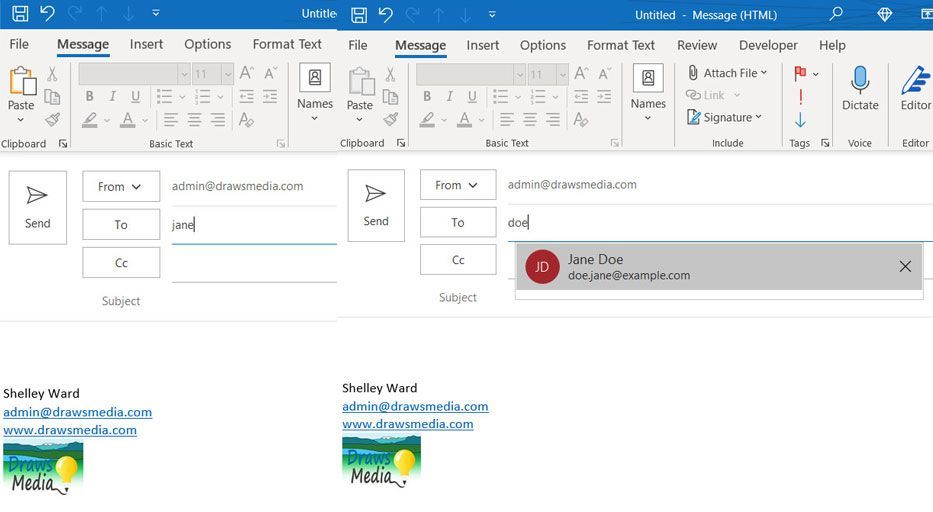Remove Jane Doe suggestion with X

pos(905,266)
